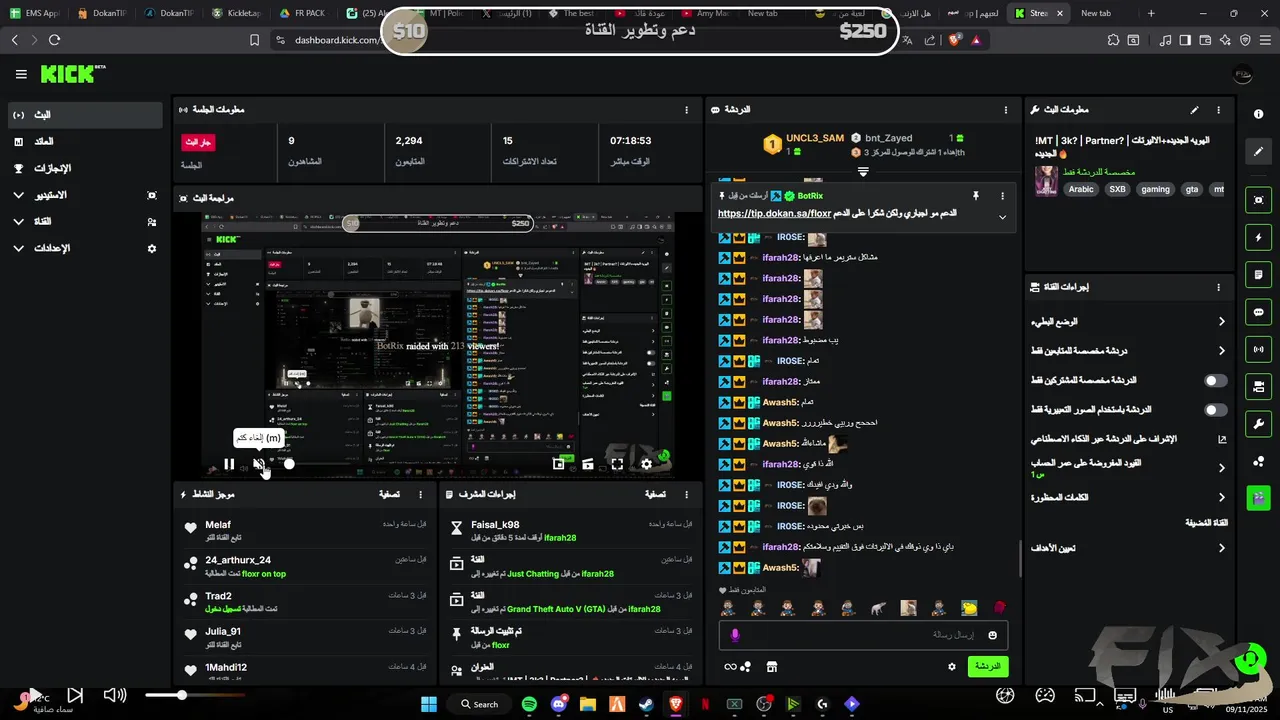
Task: Edit stream info with panel pencil icon
Action: 1194,110
